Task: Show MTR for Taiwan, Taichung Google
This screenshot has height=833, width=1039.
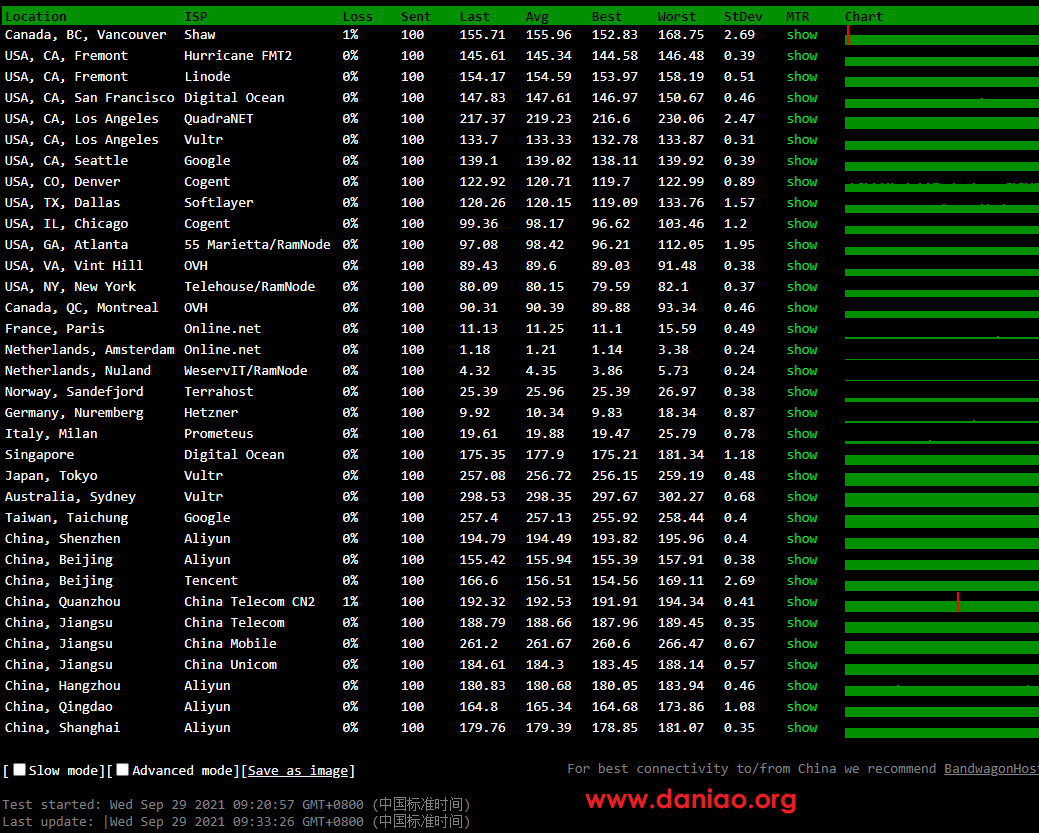Action: tap(802, 518)
